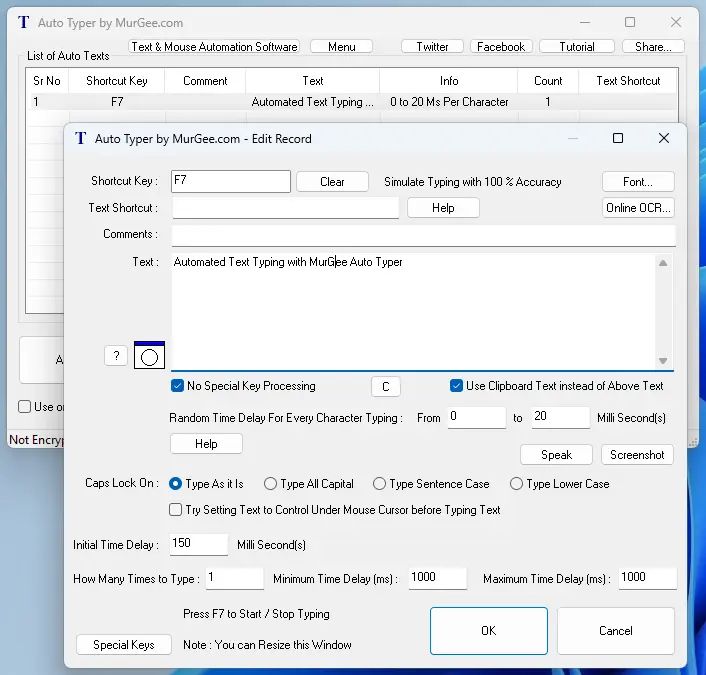
Task: Click the Cancel button in Edit Record
Action: pyautogui.click(x=615, y=630)
